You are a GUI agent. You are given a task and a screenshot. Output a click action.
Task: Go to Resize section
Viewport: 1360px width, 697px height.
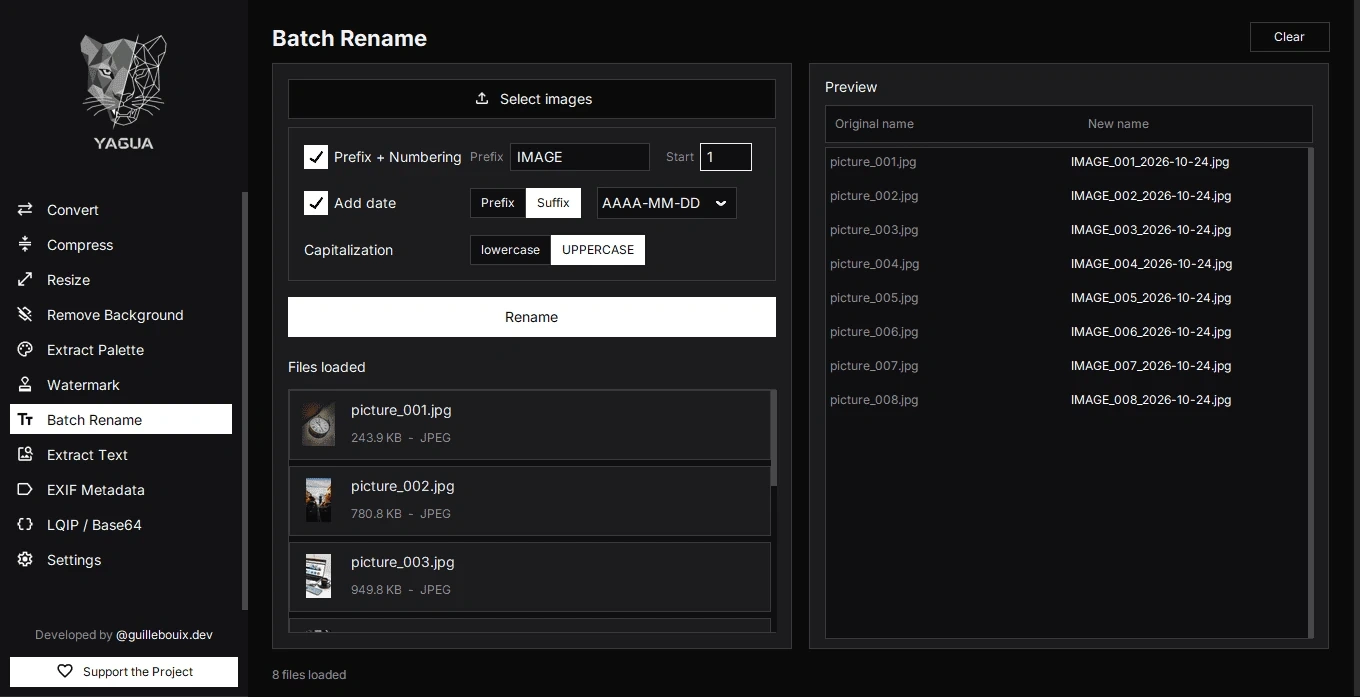121,280
